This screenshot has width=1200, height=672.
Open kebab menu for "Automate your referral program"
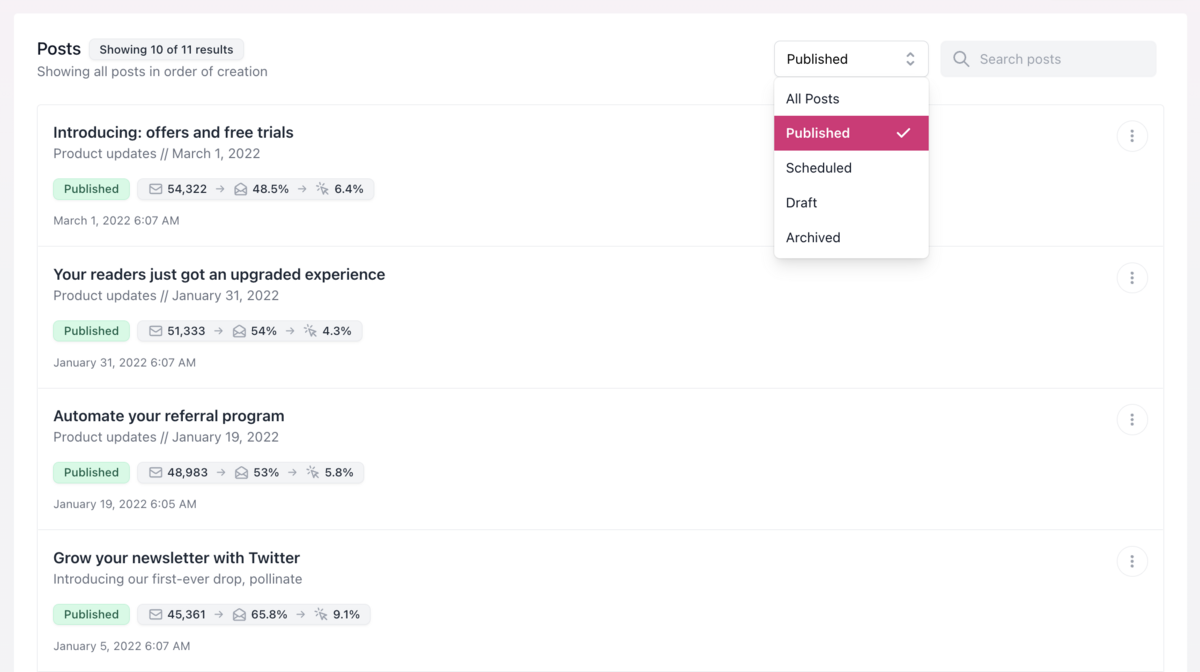[x=1132, y=419]
